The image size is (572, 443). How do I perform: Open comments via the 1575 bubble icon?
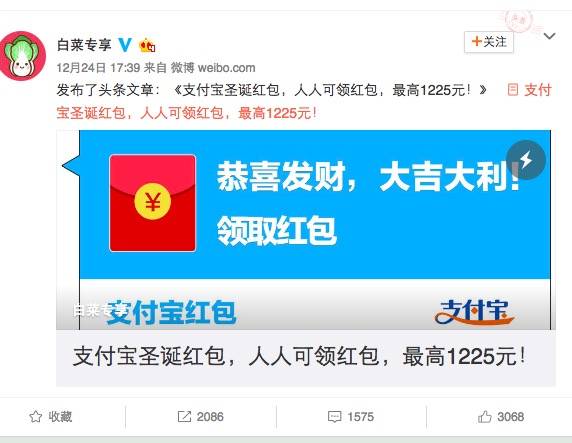click(335, 417)
